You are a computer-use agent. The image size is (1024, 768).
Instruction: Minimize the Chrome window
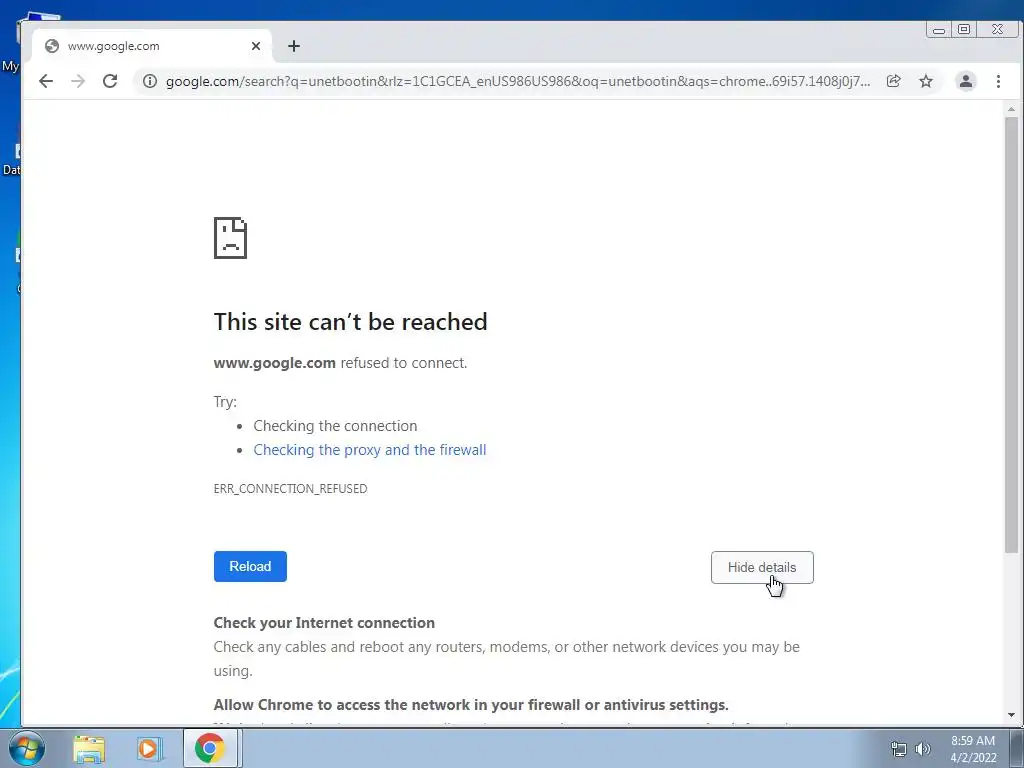tap(938, 30)
